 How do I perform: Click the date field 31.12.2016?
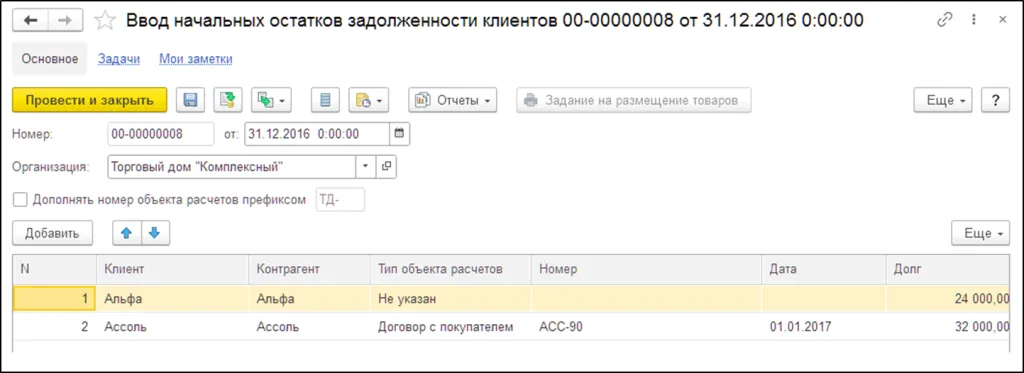coord(317,134)
